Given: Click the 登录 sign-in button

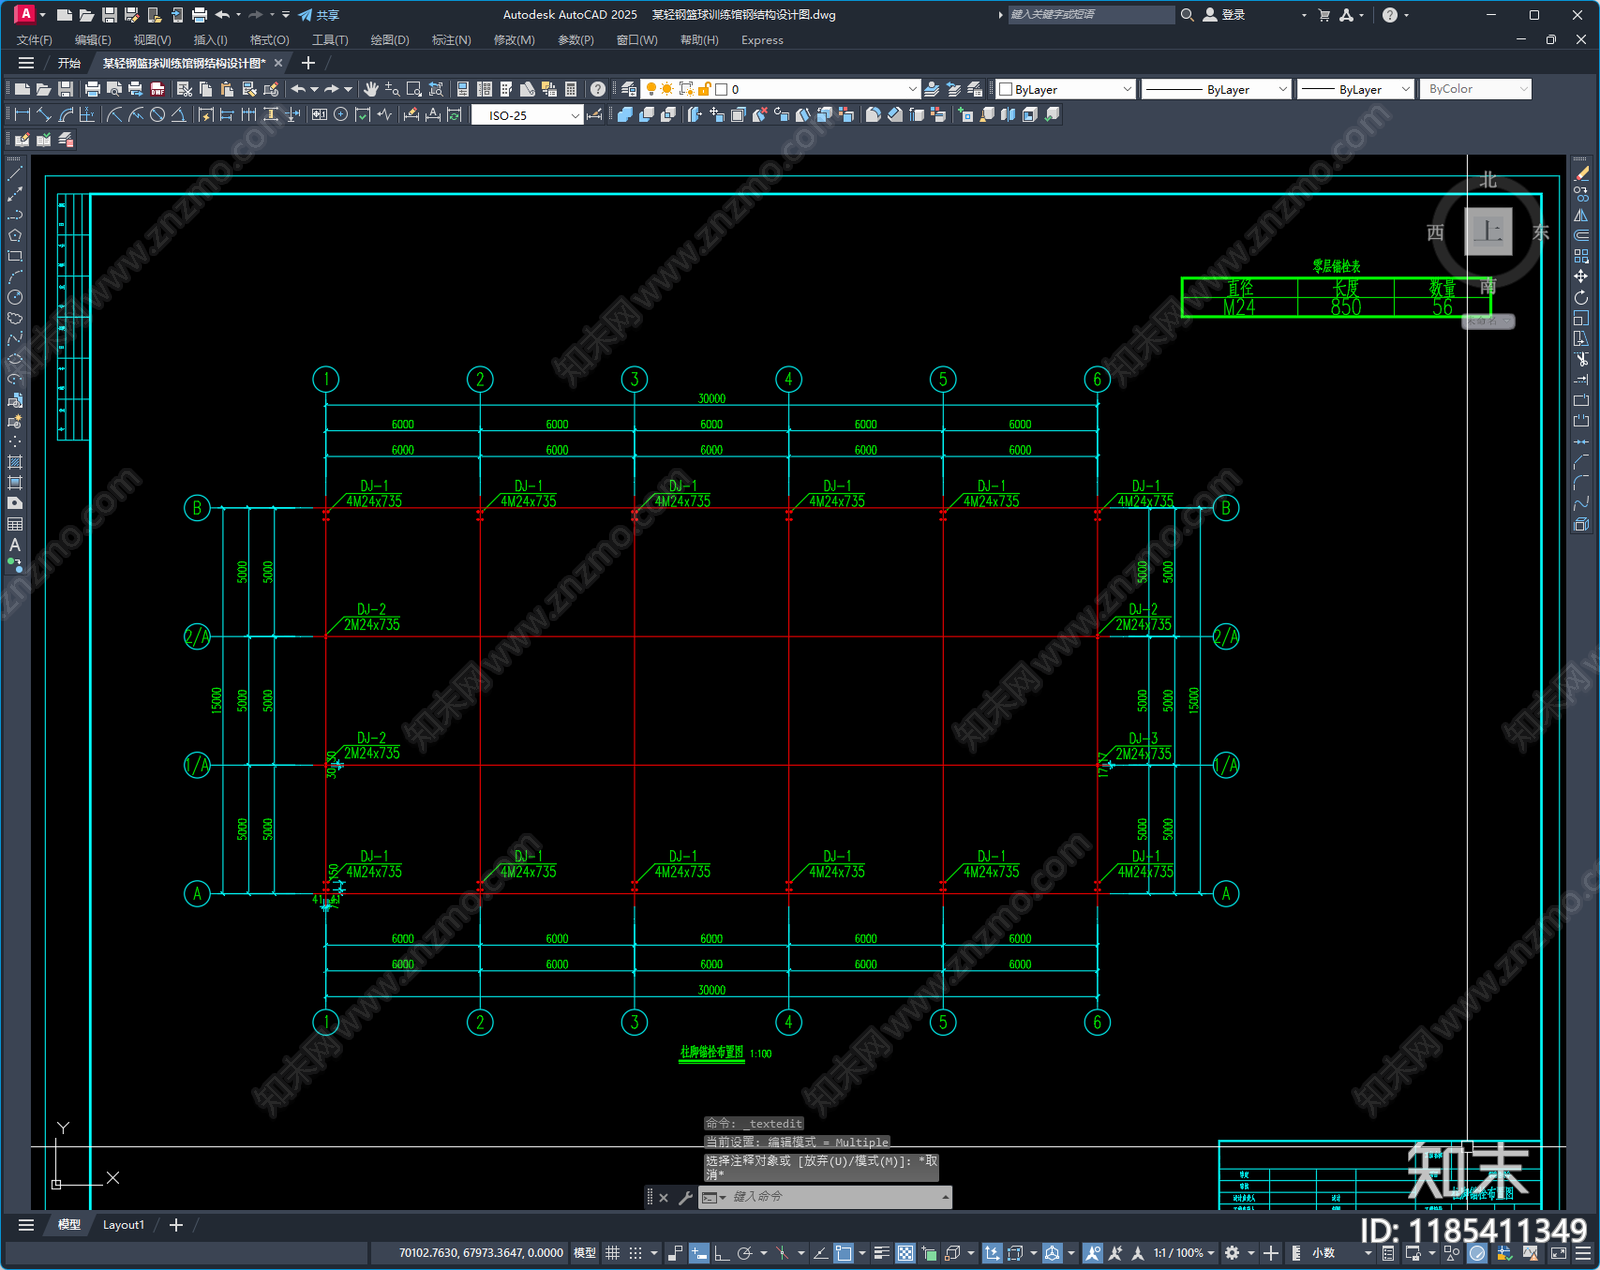Looking at the screenshot, I should coord(1225,15).
